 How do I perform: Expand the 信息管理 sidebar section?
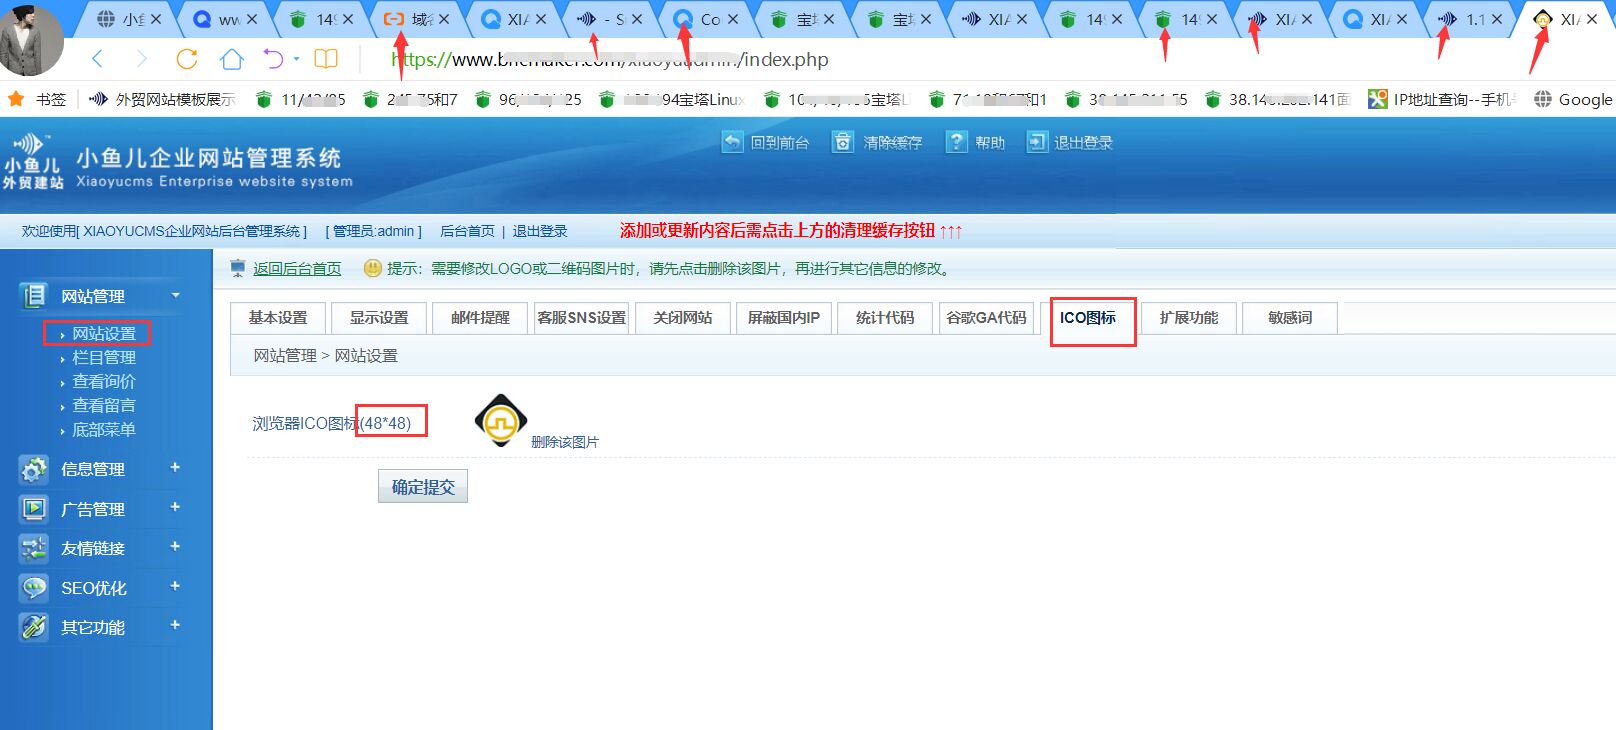[175, 467]
